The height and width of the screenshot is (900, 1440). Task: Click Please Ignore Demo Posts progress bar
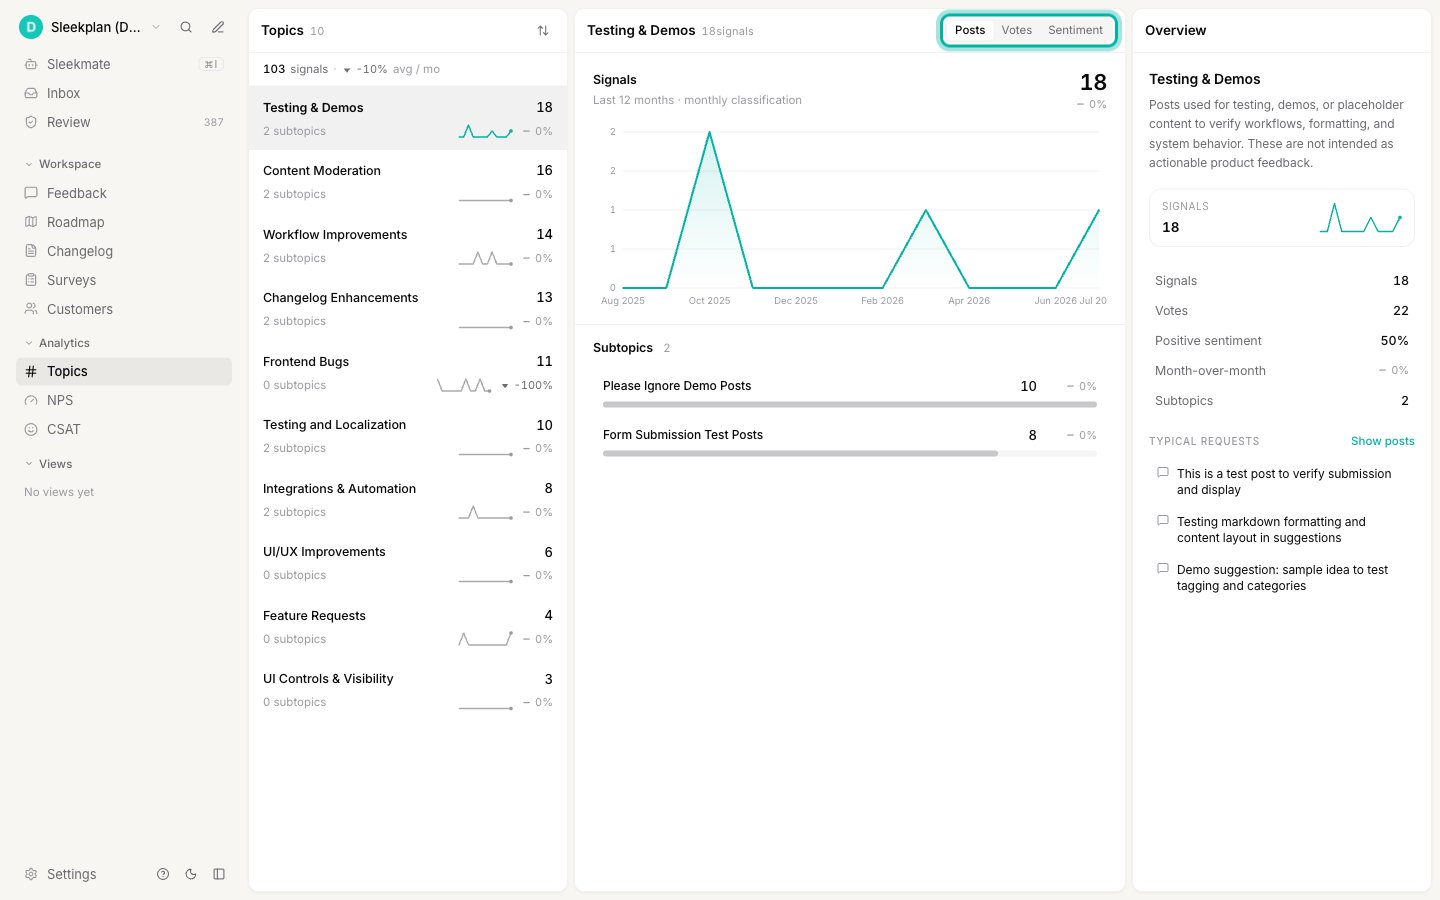[850, 405]
